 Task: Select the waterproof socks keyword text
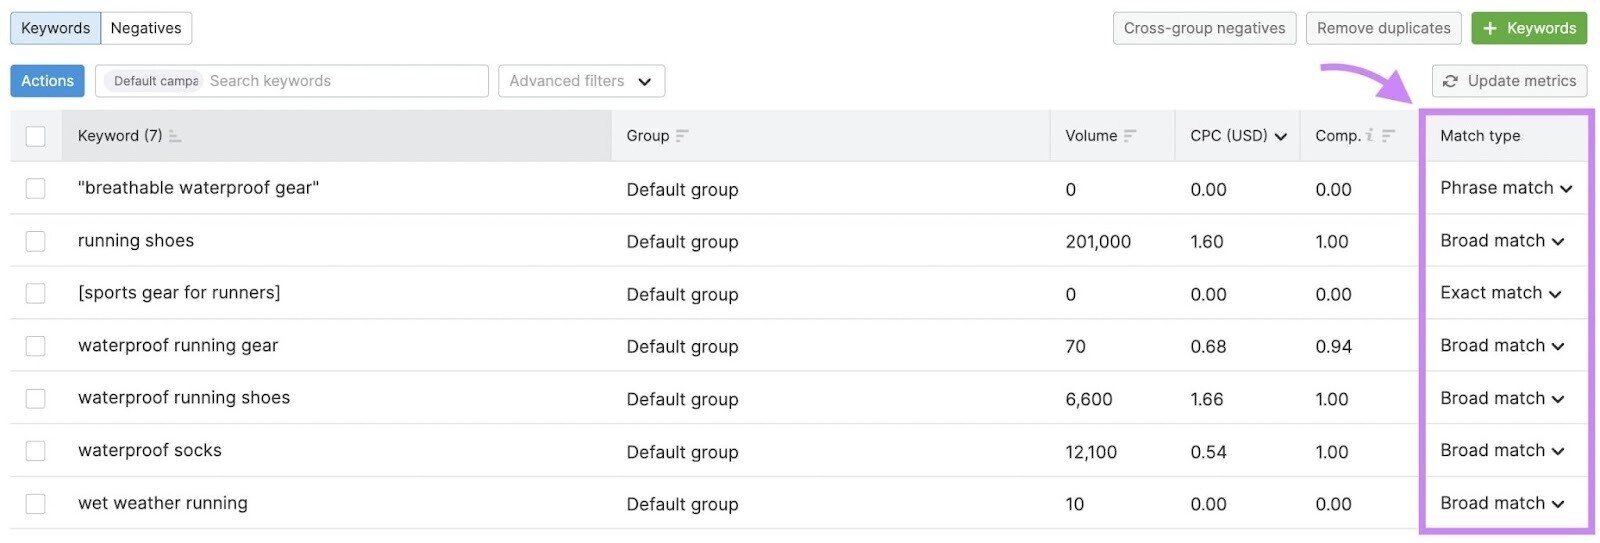(150, 451)
